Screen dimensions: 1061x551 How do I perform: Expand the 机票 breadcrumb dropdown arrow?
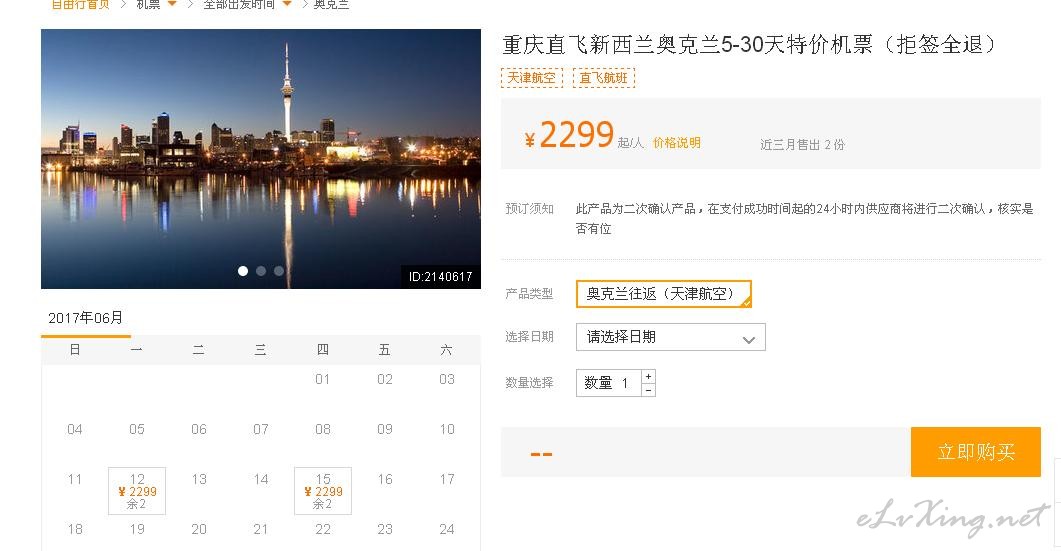(172, 4)
